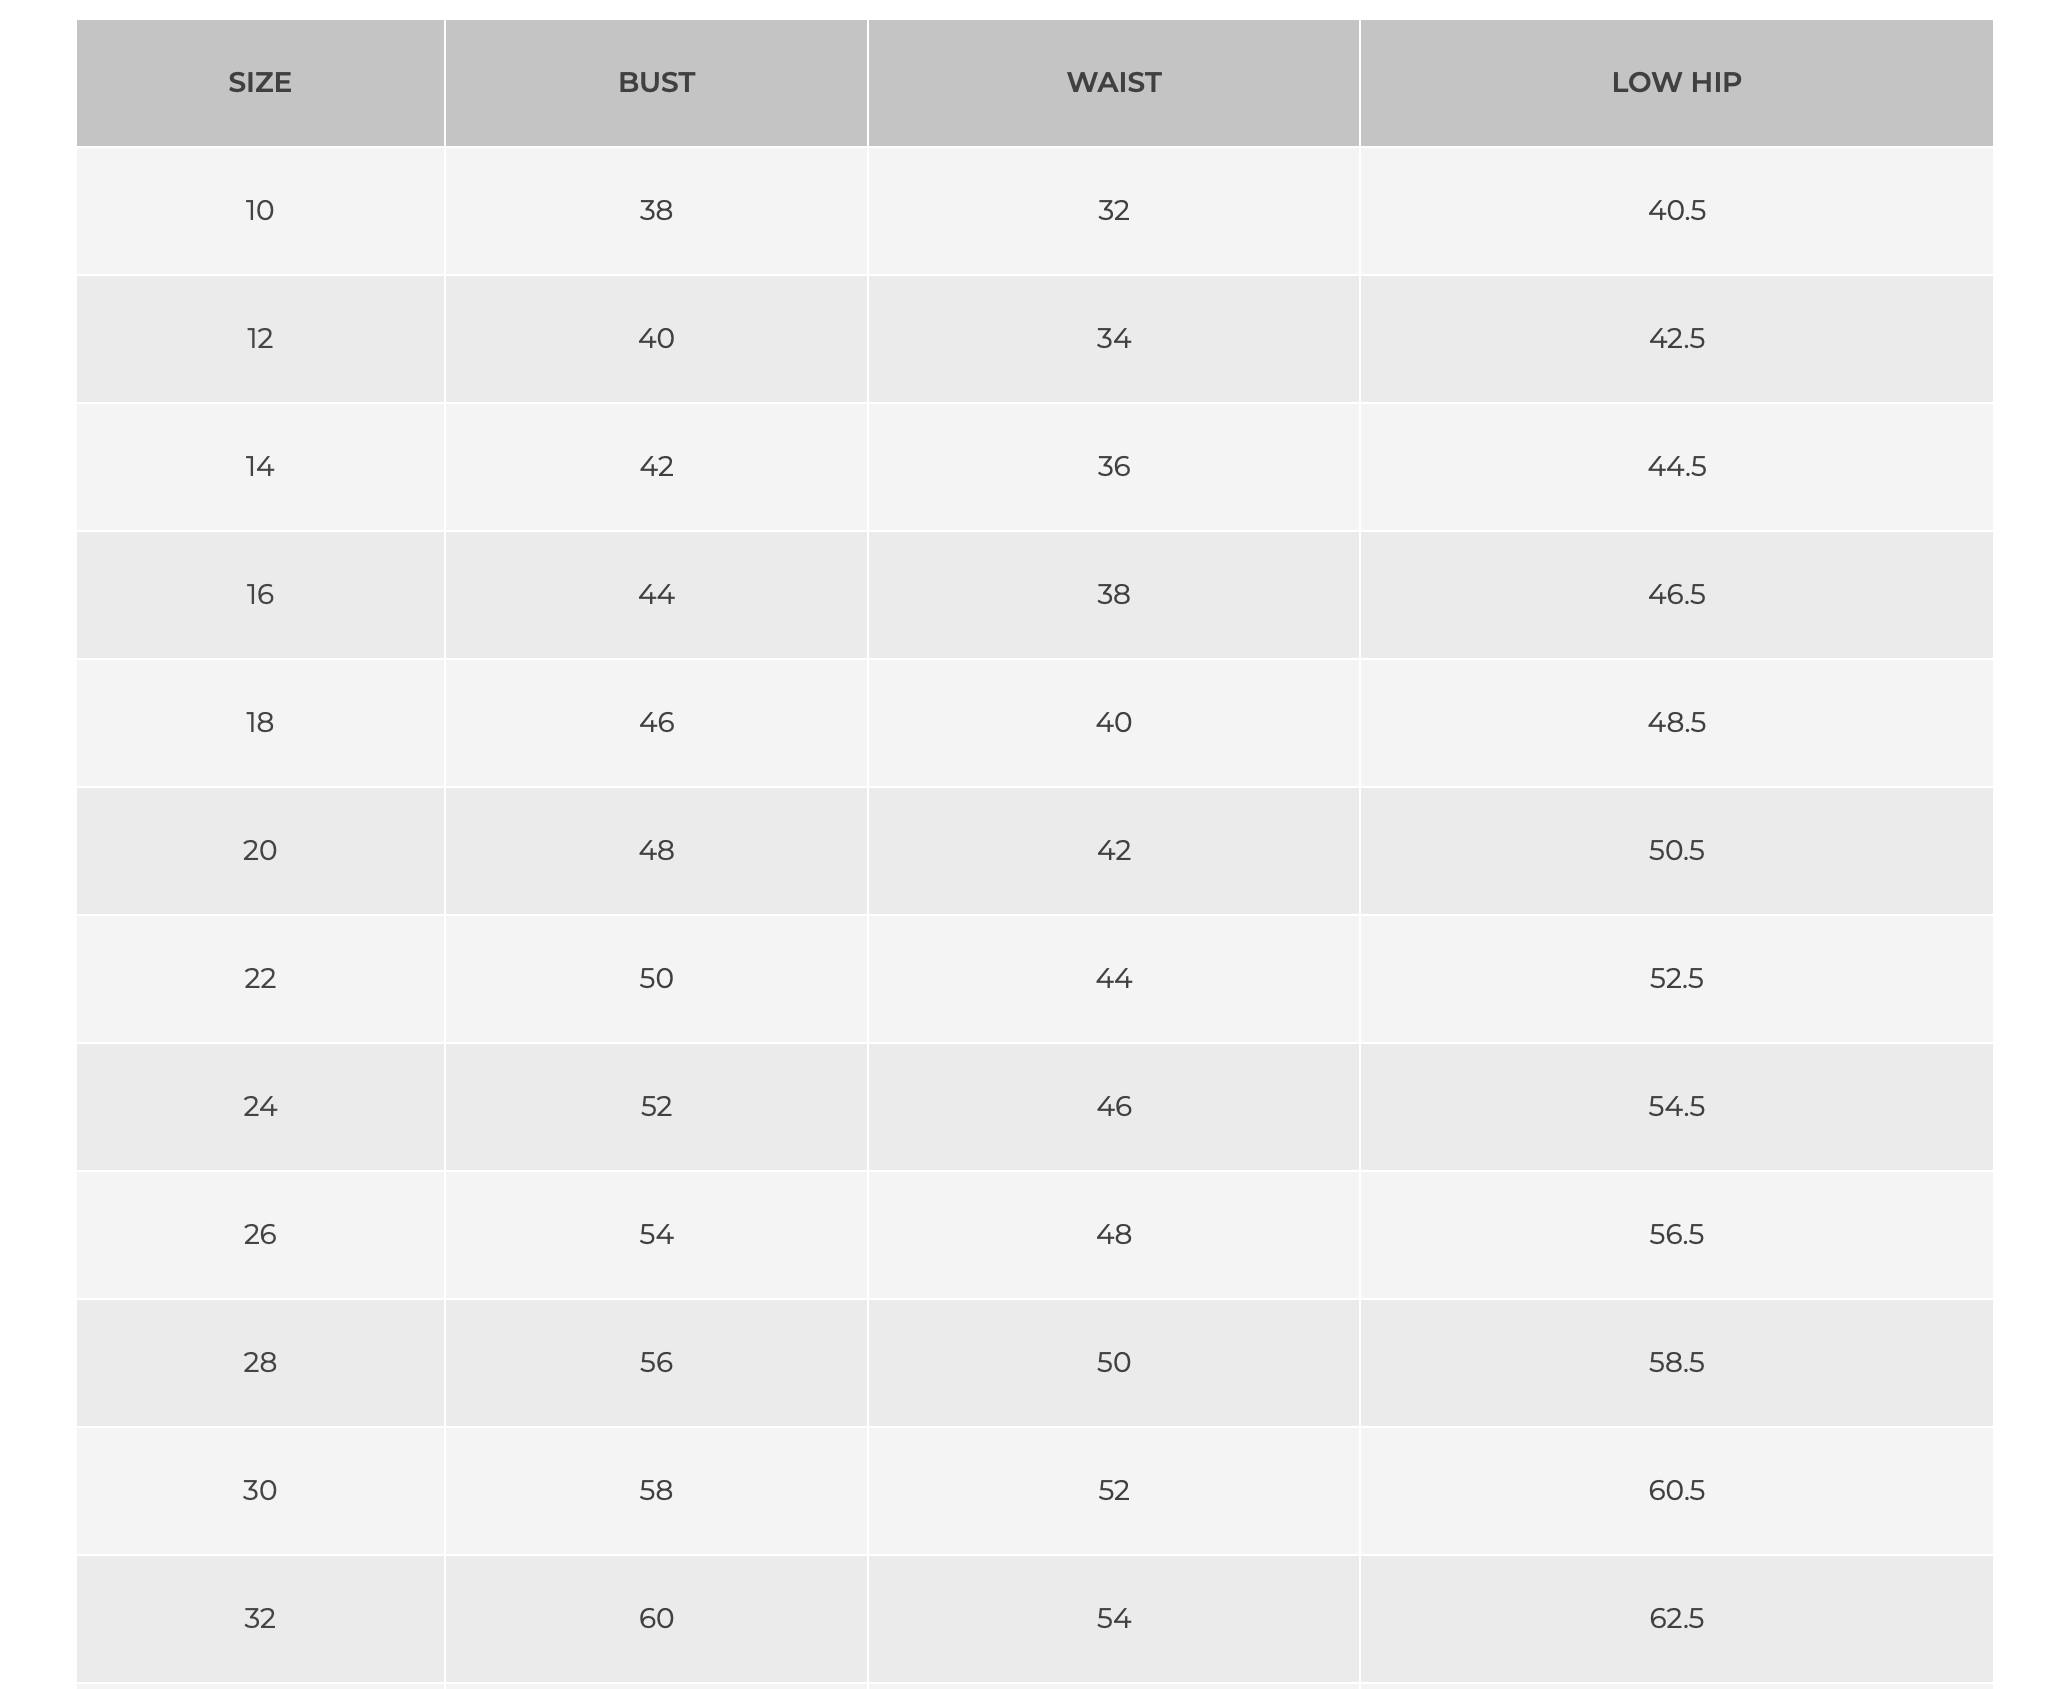Viewport: 2064px width, 1689px height.
Task: Select the bust value for size 22
Action: point(656,978)
